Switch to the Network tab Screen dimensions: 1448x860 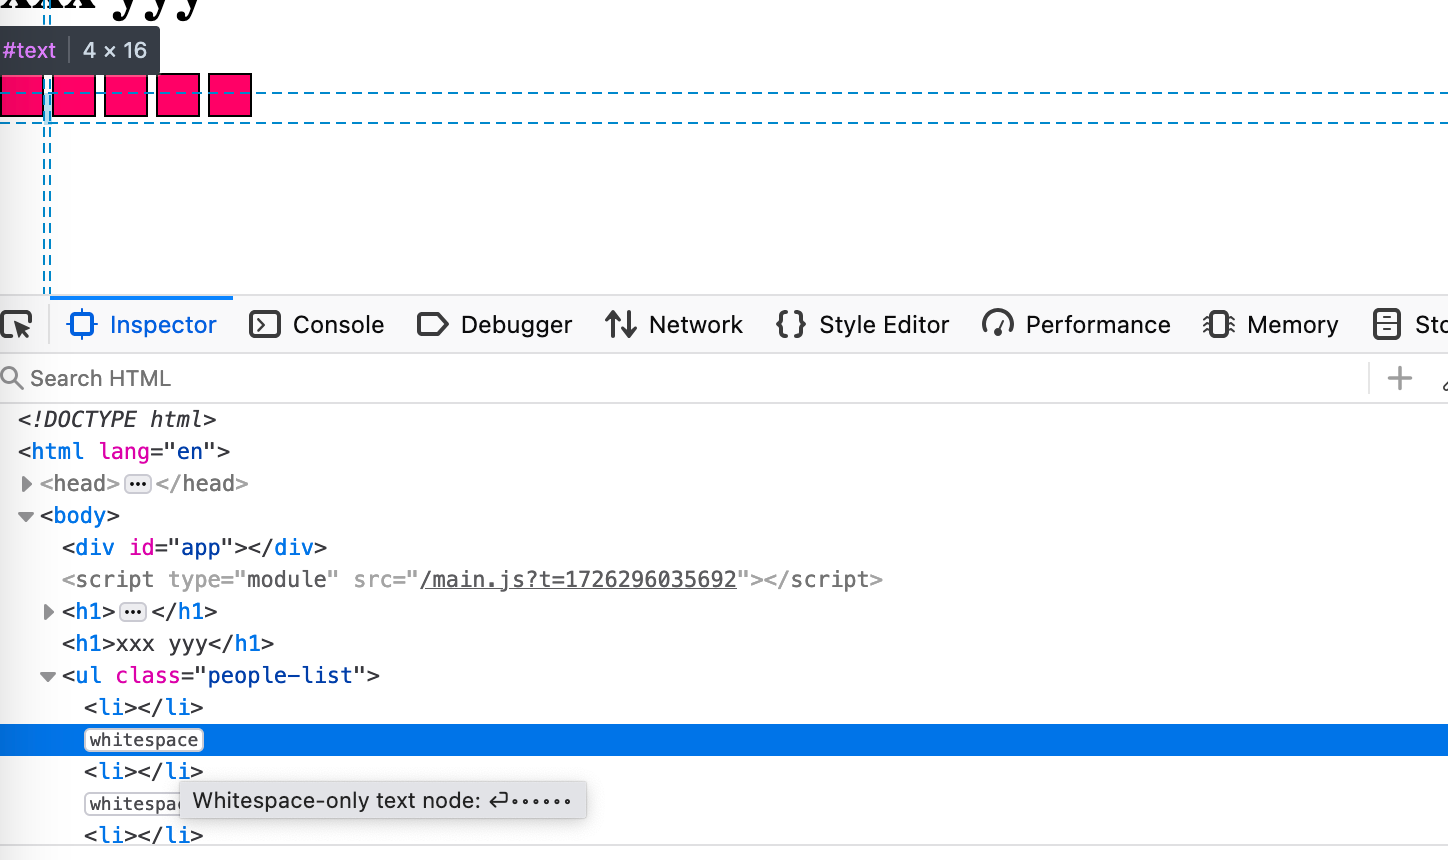click(x=674, y=325)
